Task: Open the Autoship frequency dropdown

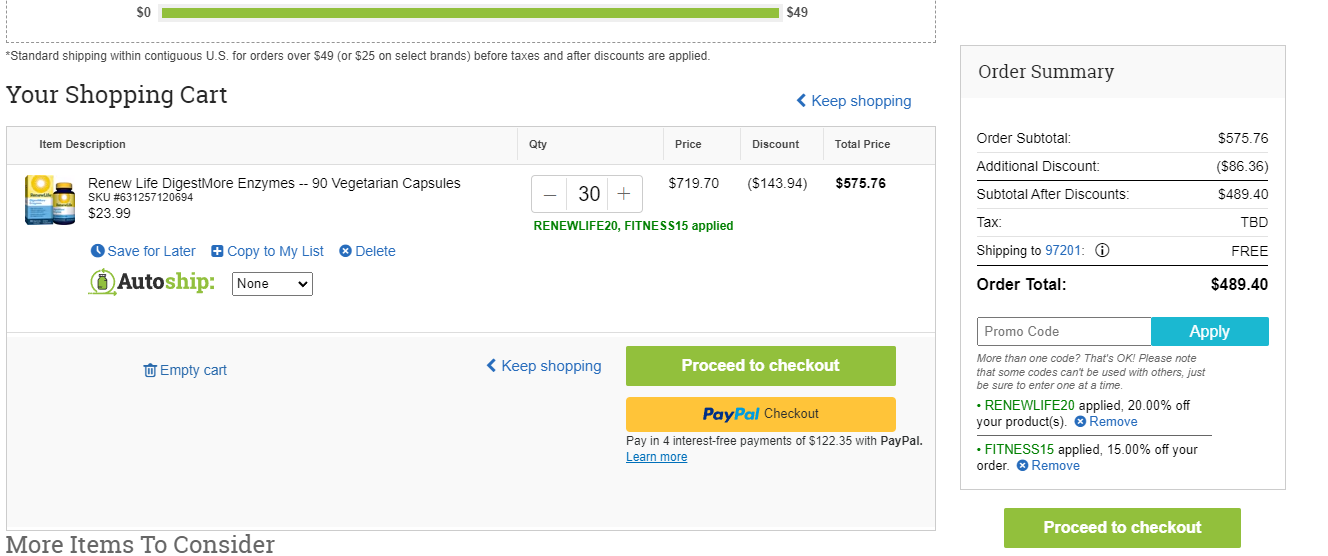Action: 272,284
